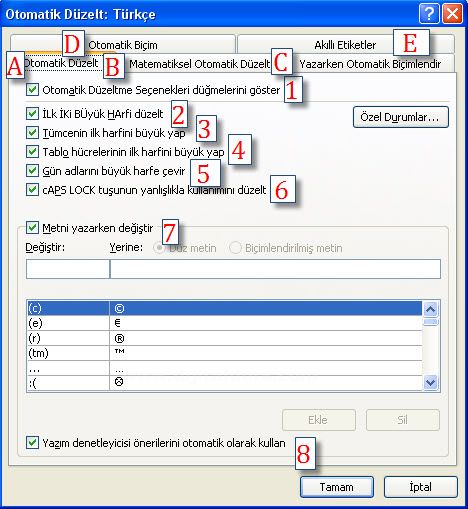Click the € symbol replacement cell
The image size is (468, 509).
[266, 323]
